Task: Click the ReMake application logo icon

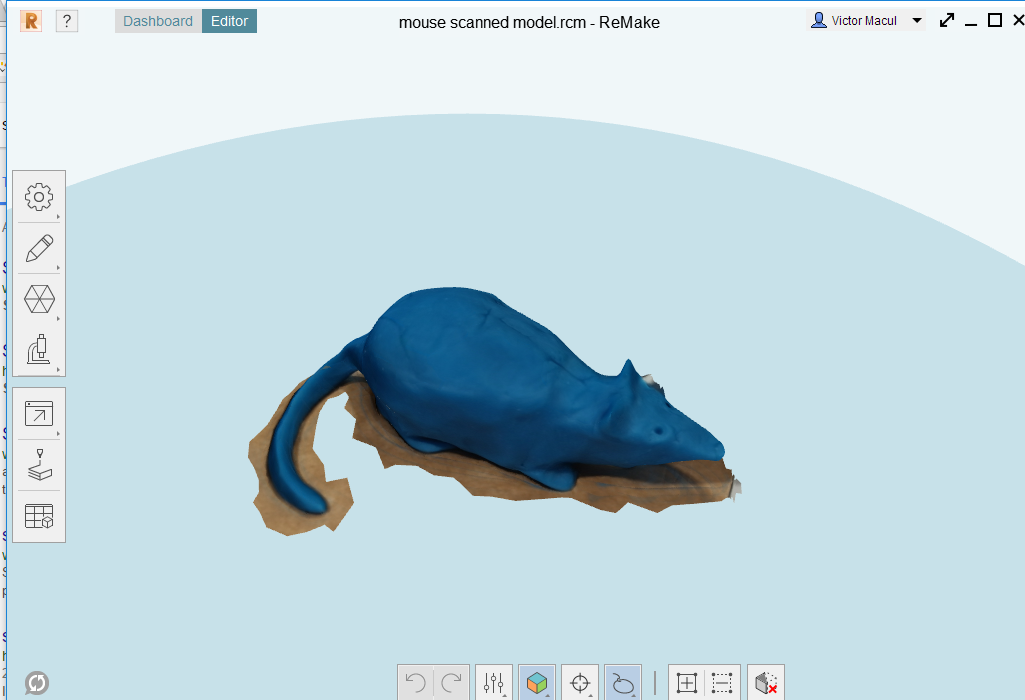Action: click(31, 22)
